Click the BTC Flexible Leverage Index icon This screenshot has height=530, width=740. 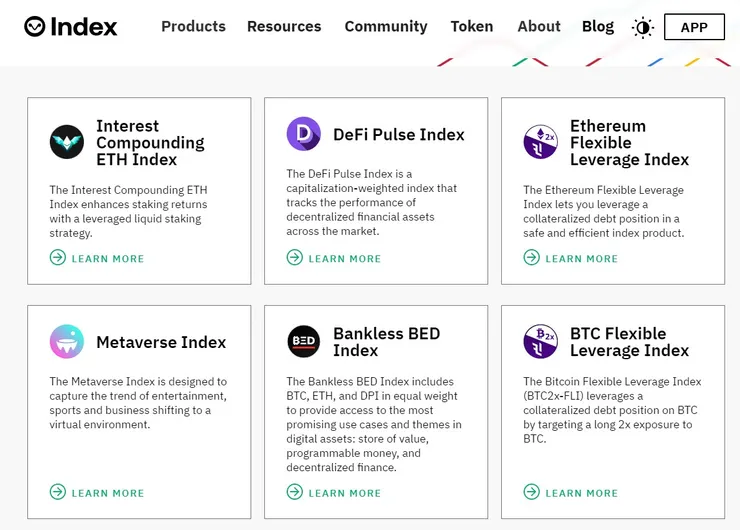[541, 342]
